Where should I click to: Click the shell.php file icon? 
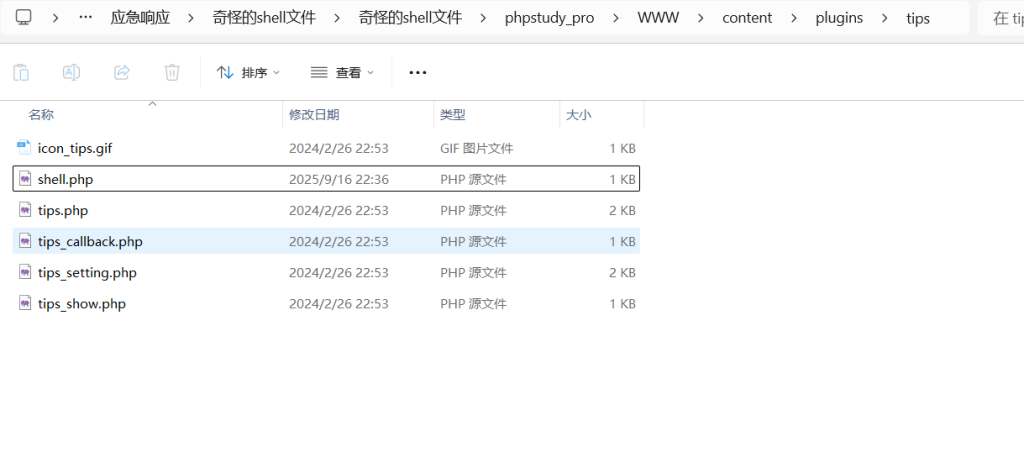tap(25, 179)
